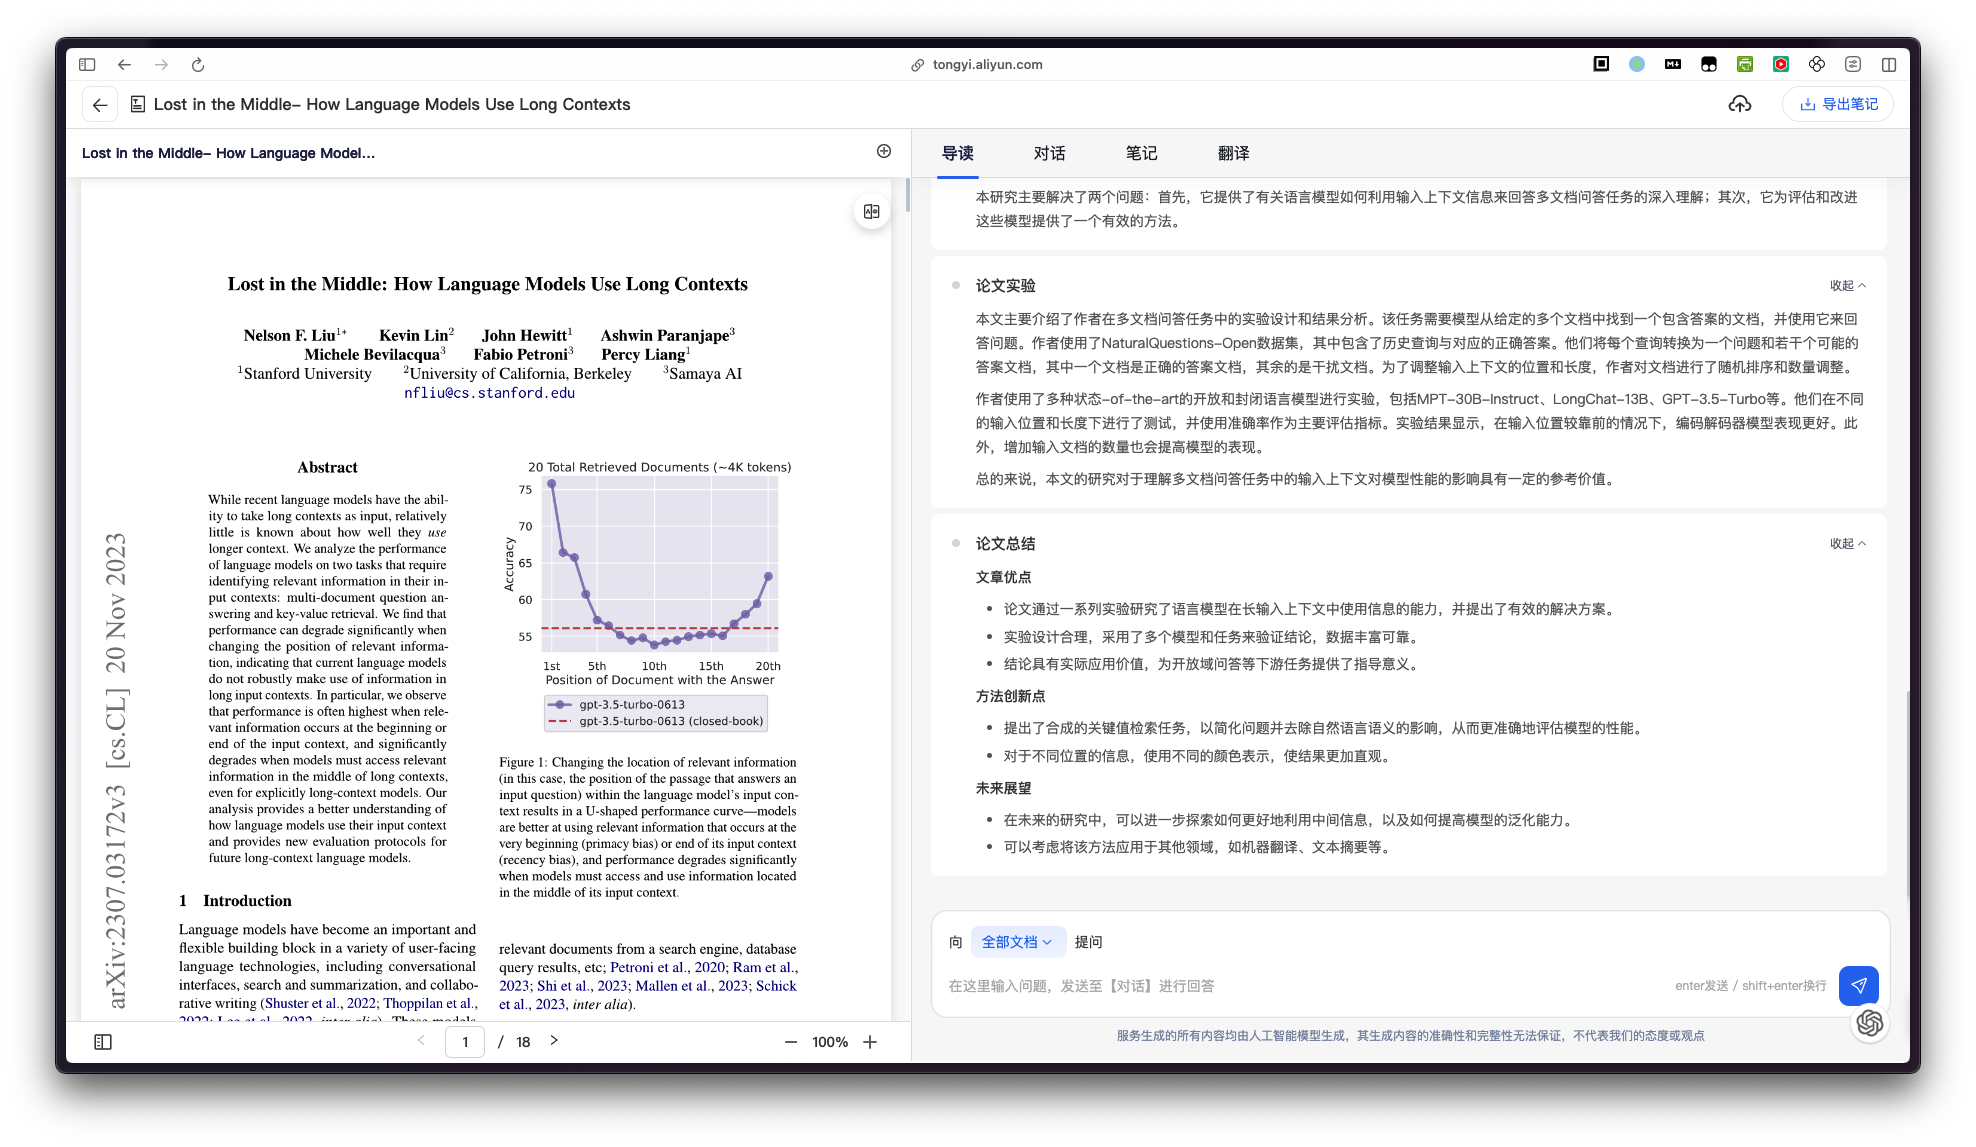Click the PDF vertical scrollbar thumb
Screen dimensions: 1976x1147
coord(907,195)
